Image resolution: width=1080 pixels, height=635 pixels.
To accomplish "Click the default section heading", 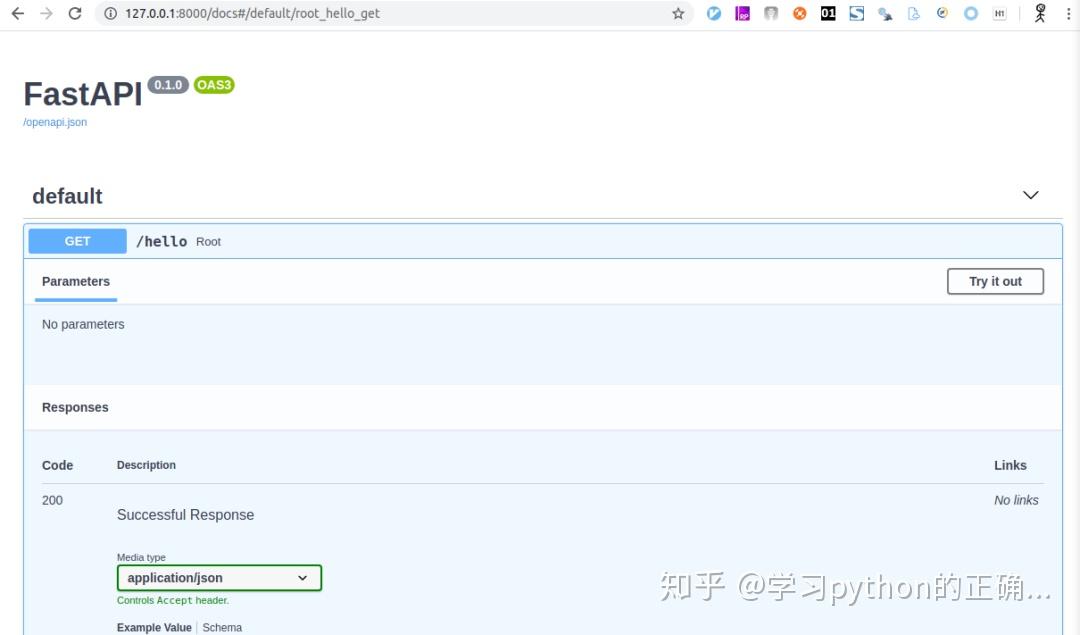I will 68,196.
